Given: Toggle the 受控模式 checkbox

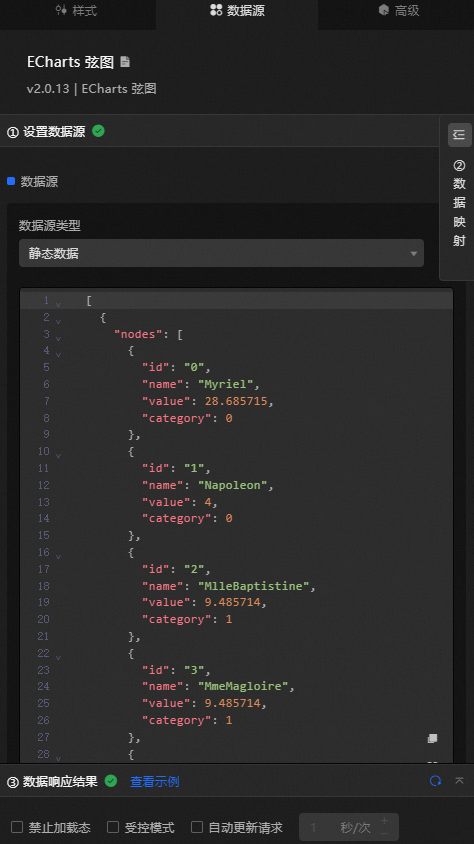Looking at the screenshot, I should click(x=112, y=827).
